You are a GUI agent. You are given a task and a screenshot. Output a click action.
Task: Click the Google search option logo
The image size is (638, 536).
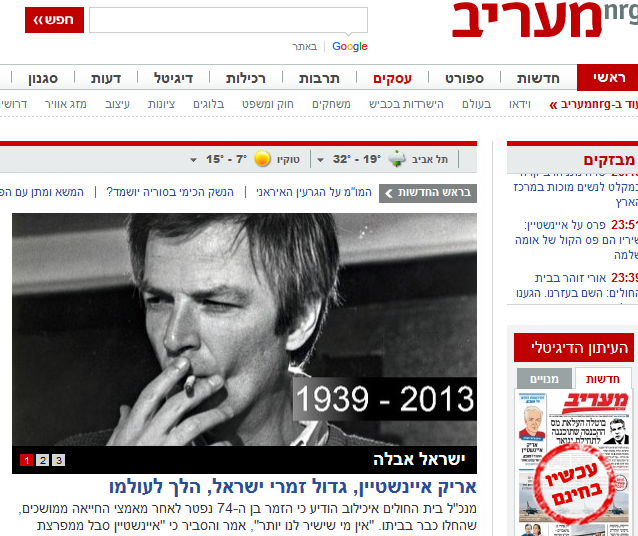(350, 46)
